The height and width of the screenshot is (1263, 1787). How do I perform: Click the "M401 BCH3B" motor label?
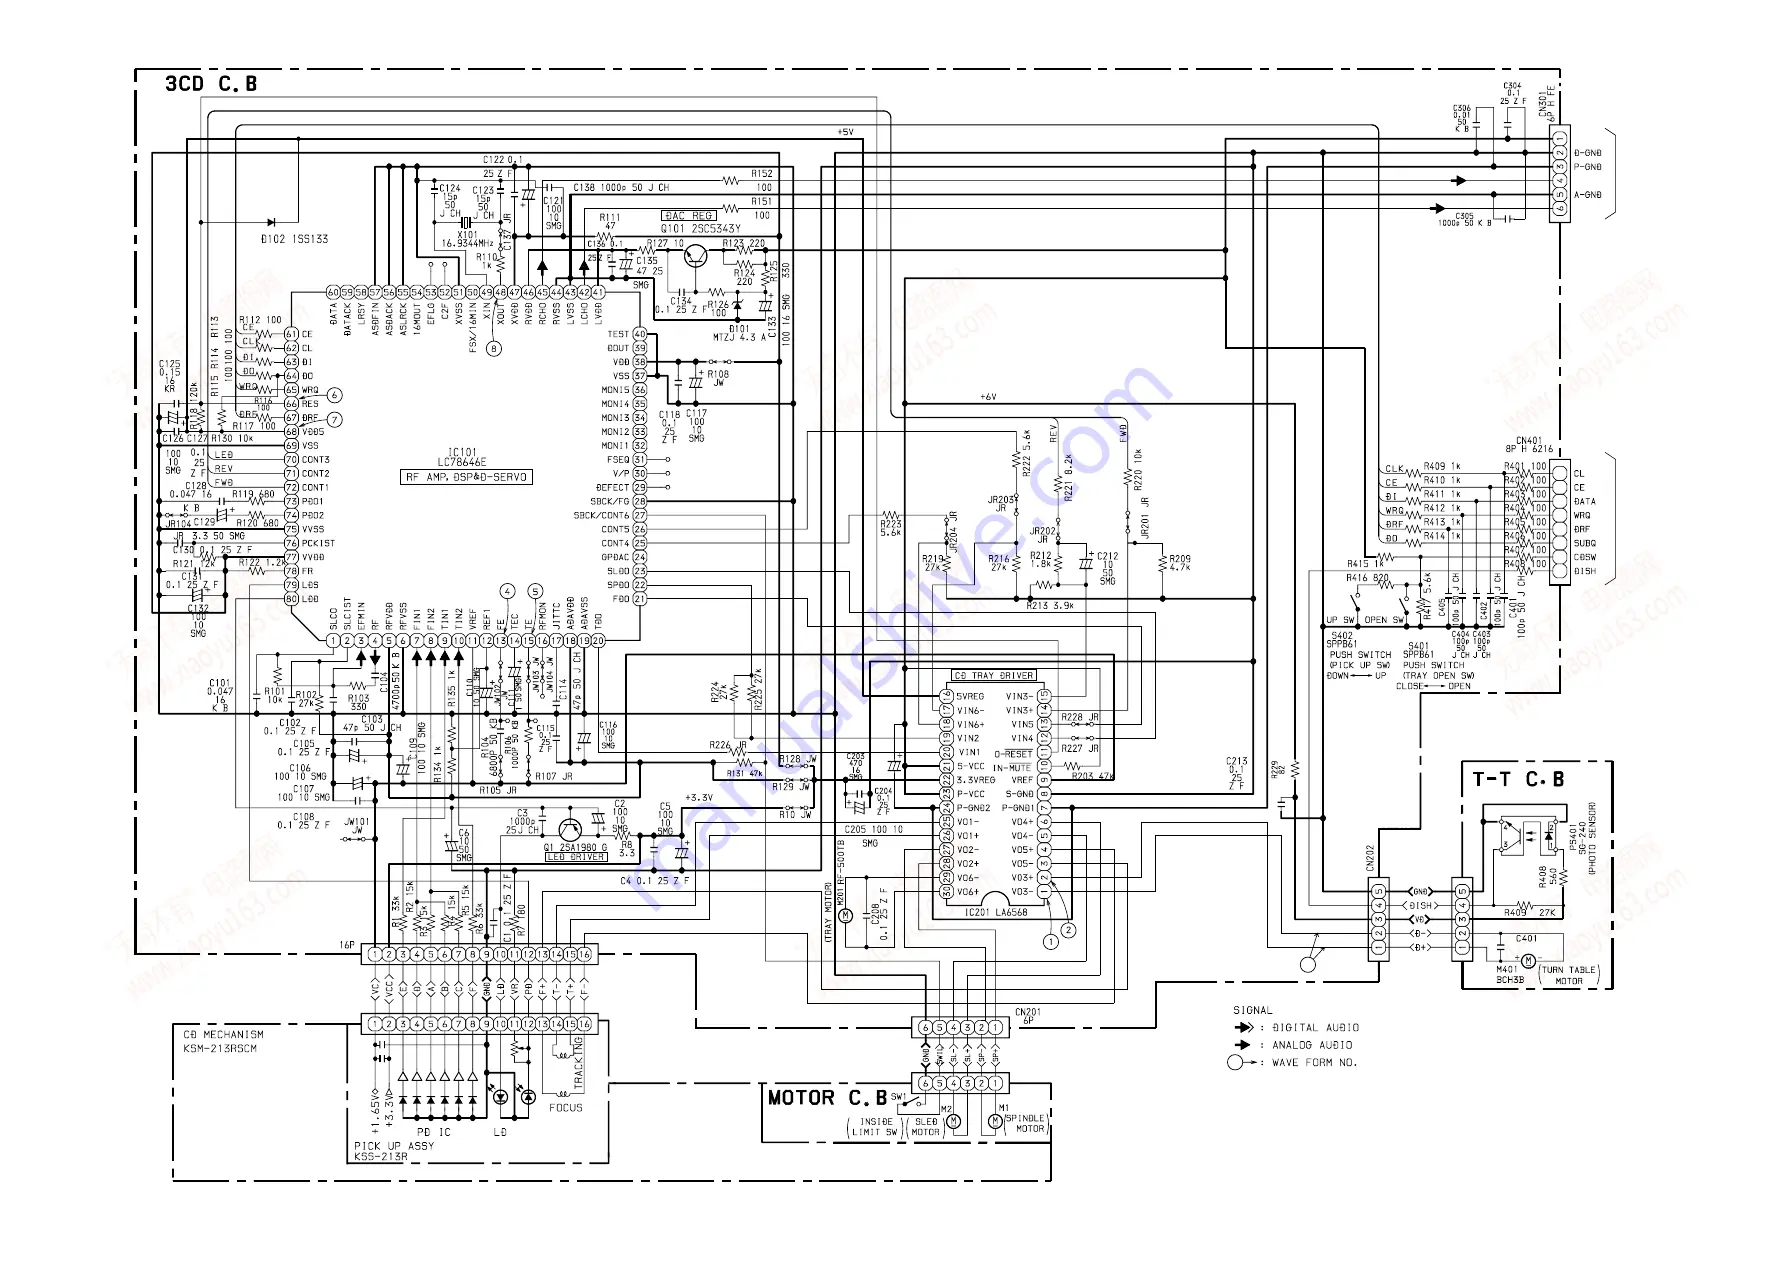tap(1508, 975)
